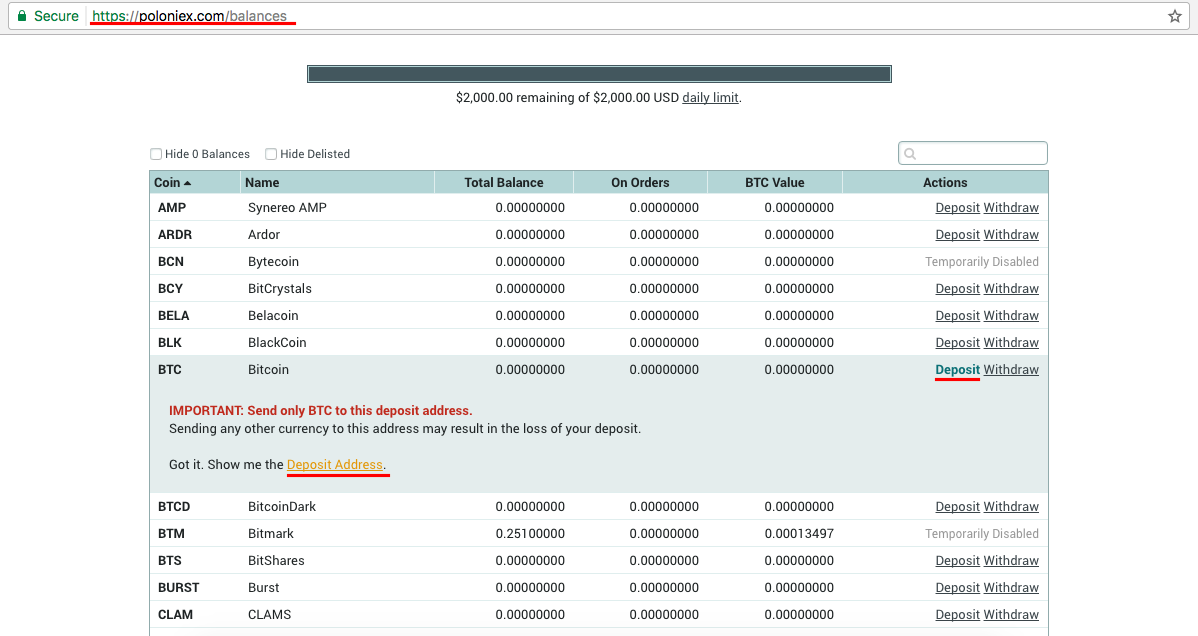Viewport: 1198px width, 636px height.
Task: Select the Bitmark total balance 0.25100000
Action: [530, 534]
